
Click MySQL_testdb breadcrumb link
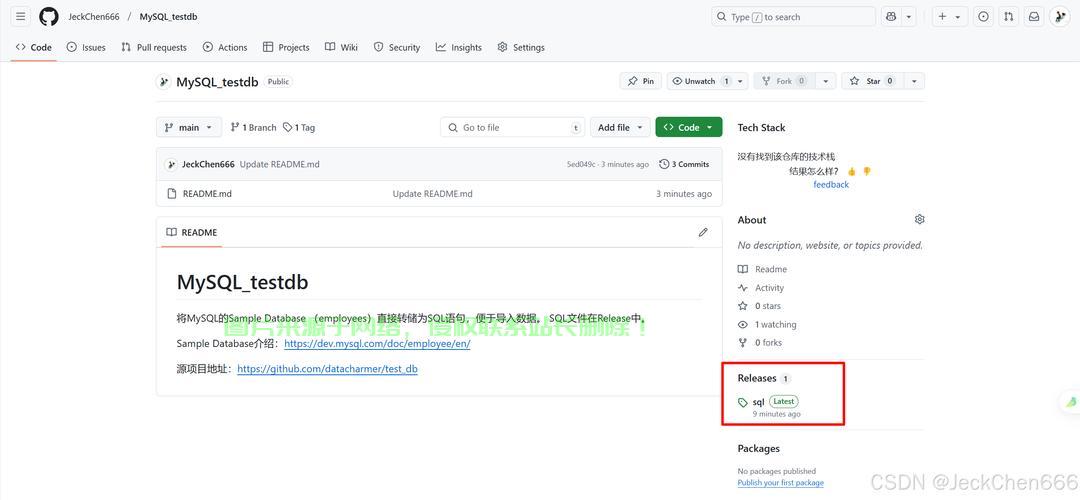(168, 17)
